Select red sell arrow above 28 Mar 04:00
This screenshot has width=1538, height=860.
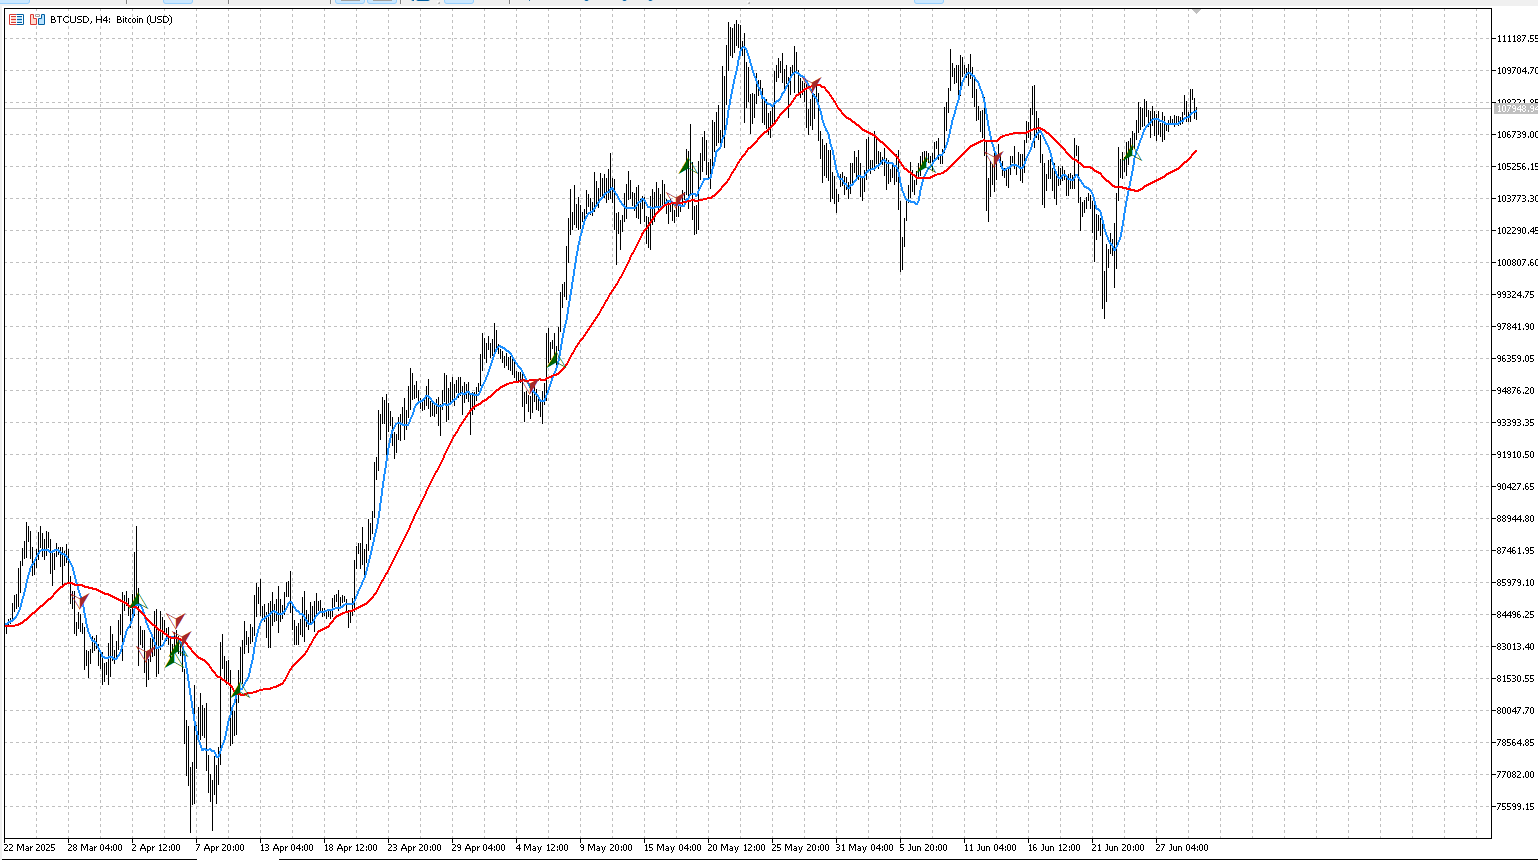82,600
